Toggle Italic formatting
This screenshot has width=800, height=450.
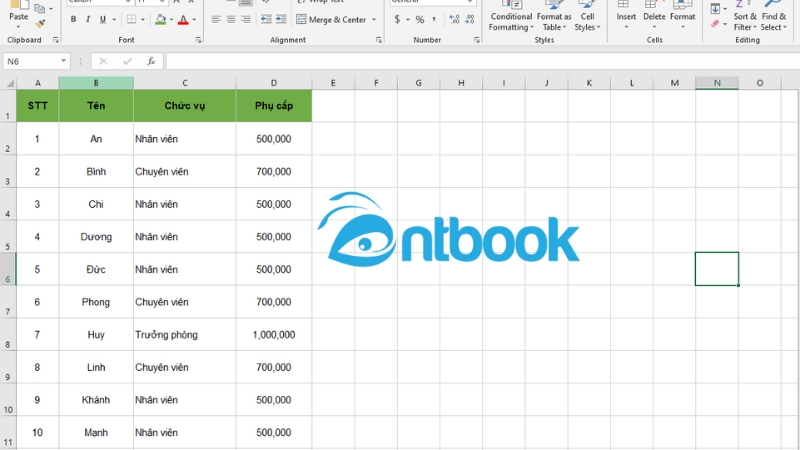pos(88,19)
